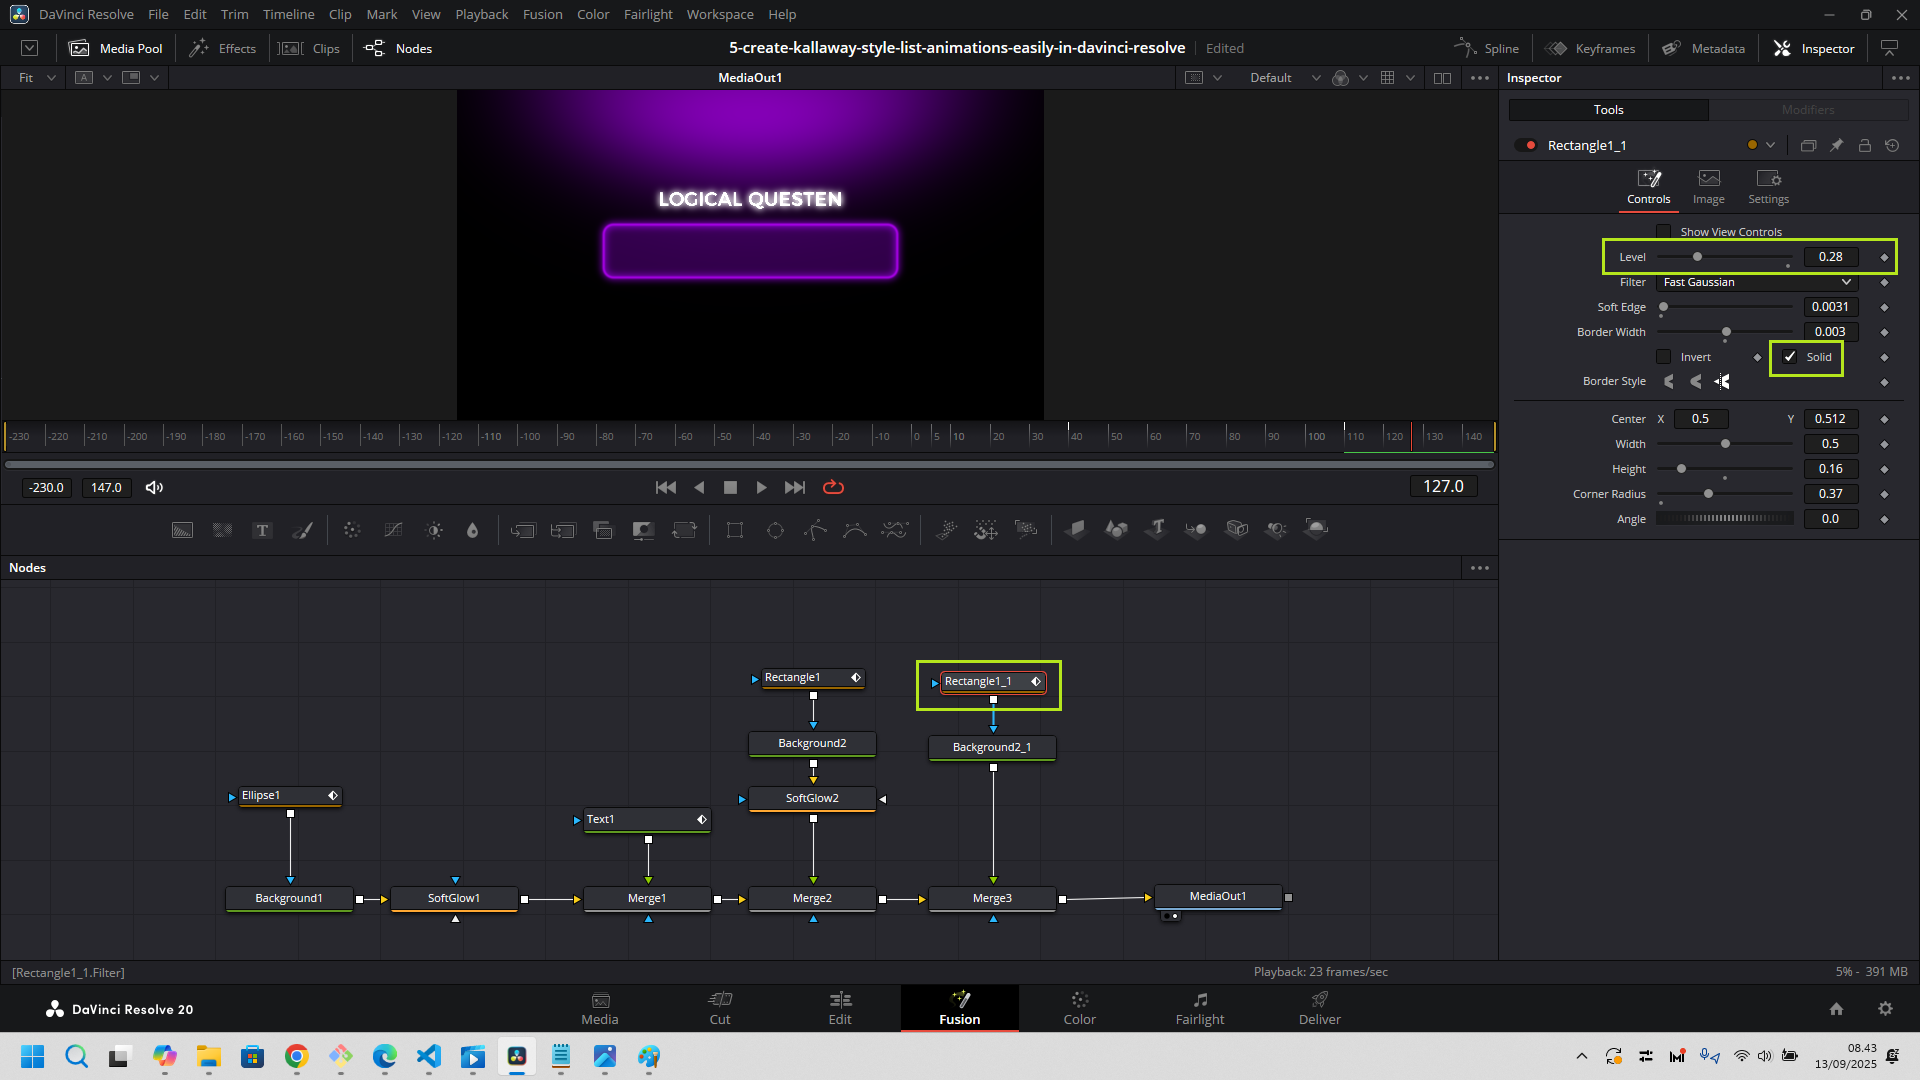Add Rectangle mask tool from toolbar

point(735,530)
